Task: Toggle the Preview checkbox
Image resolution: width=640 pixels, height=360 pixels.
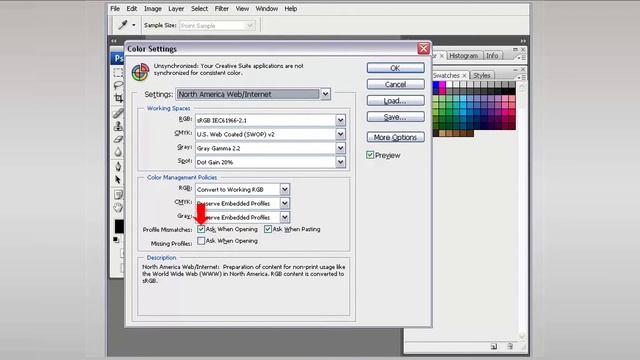Action: pos(370,155)
